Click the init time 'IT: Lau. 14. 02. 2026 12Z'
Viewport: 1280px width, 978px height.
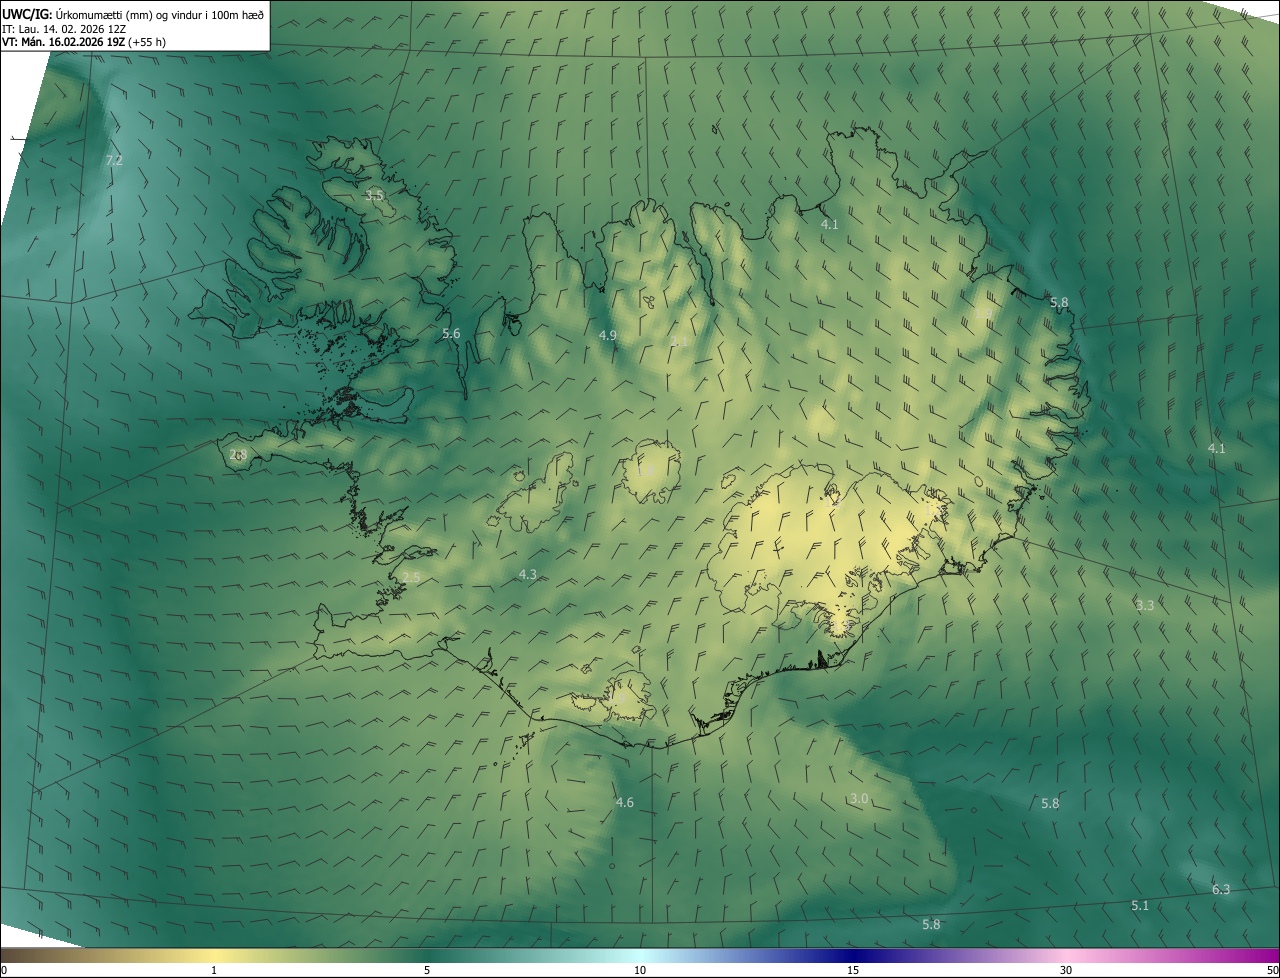[x=64, y=28]
